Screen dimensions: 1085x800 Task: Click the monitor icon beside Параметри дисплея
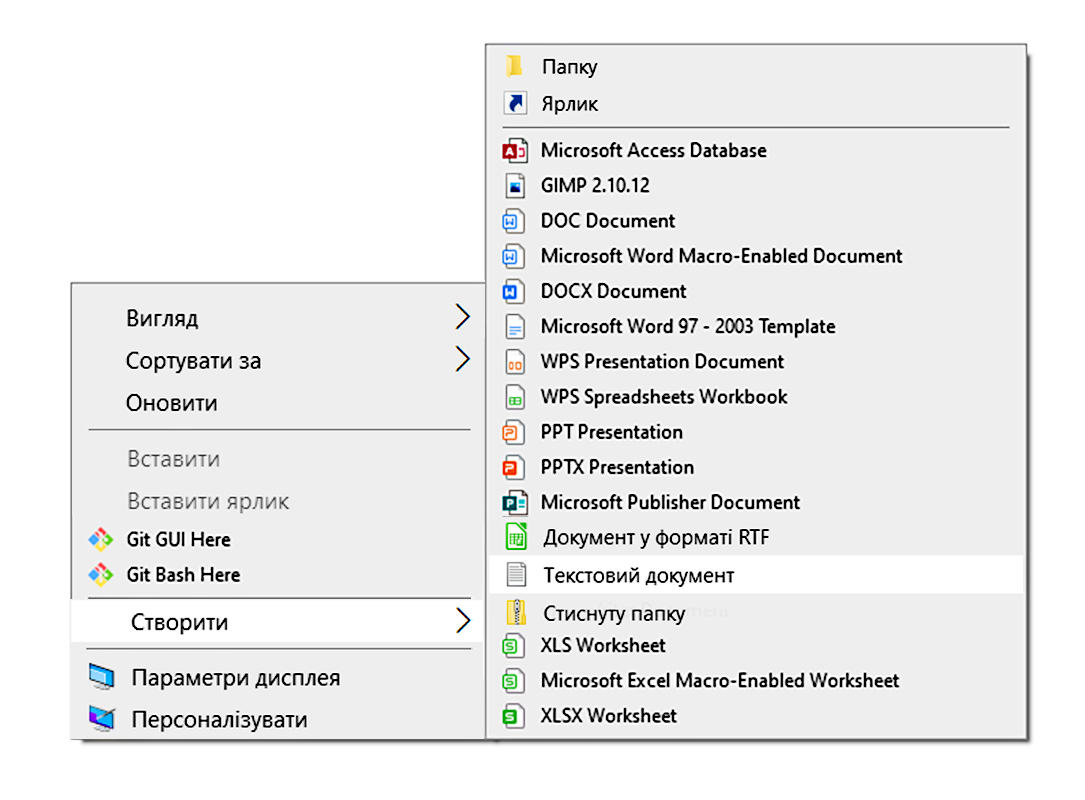click(101, 678)
